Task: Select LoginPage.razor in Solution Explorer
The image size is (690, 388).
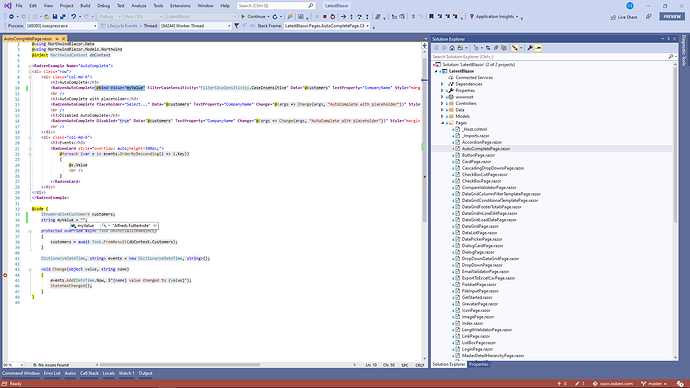Action: [x=477, y=349]
